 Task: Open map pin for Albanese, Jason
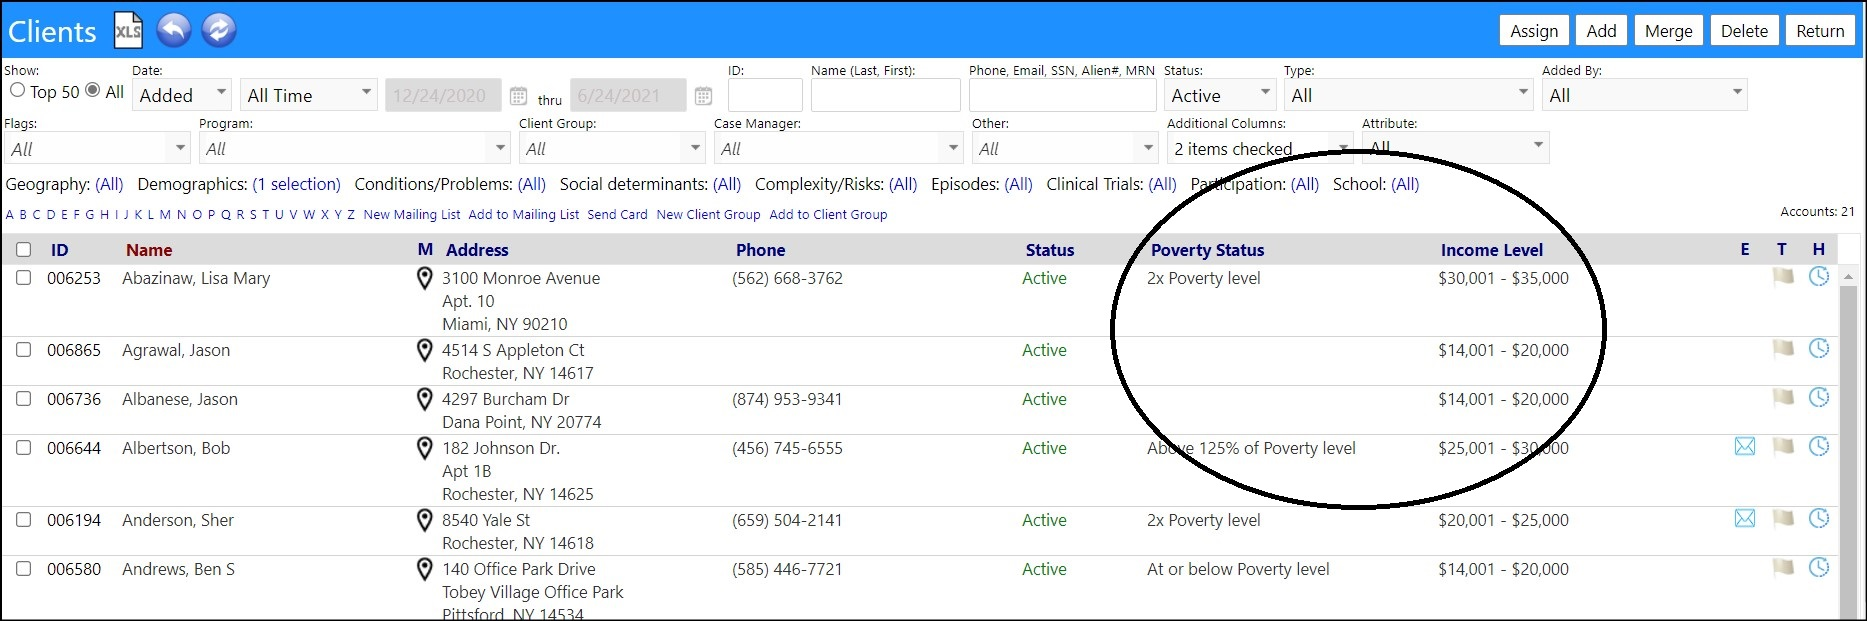[424, 400]
